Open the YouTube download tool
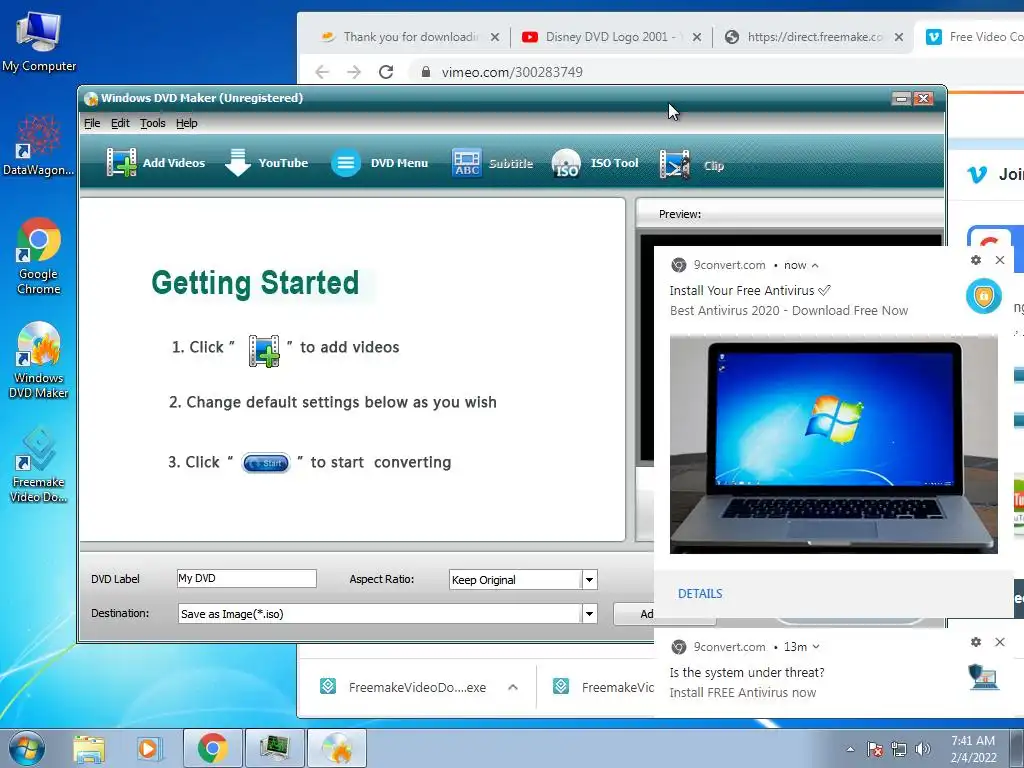The height and width of the screenshot is (768, 1024). 266,163
